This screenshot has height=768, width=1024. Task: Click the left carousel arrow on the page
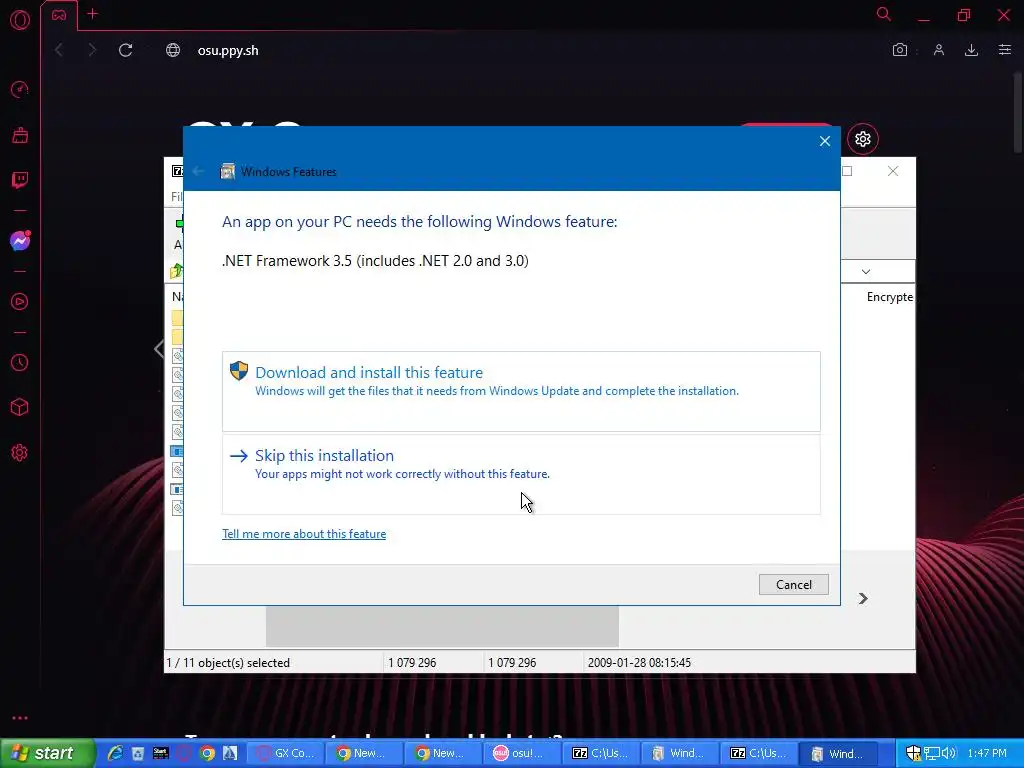159,349
